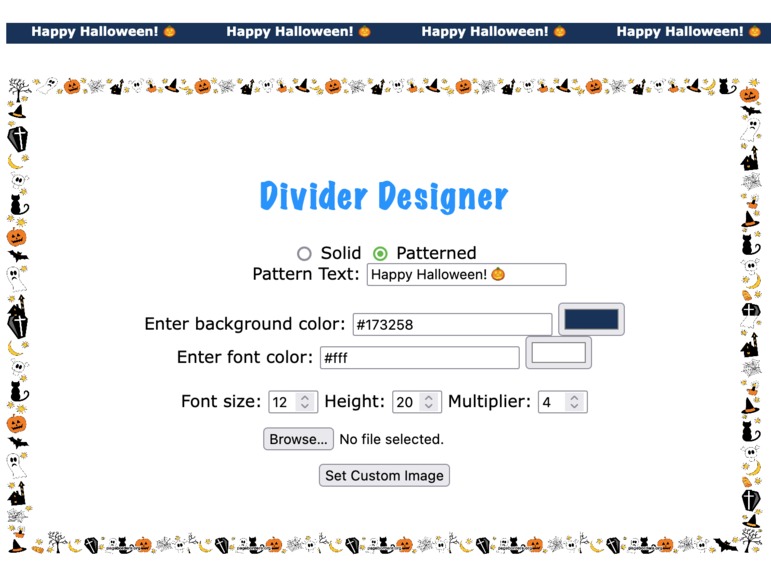Click the font color text field
This screenshot has width=771, height=573.
(x=419, y=358)
